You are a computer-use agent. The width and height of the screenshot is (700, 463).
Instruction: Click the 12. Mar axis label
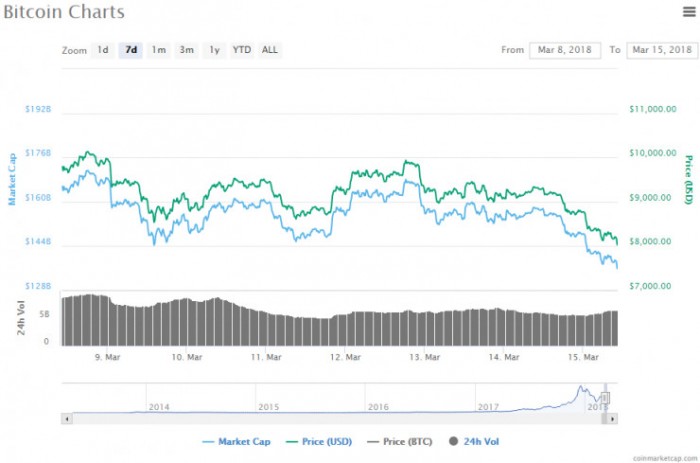pyautogui.click(x=345, y=357)
